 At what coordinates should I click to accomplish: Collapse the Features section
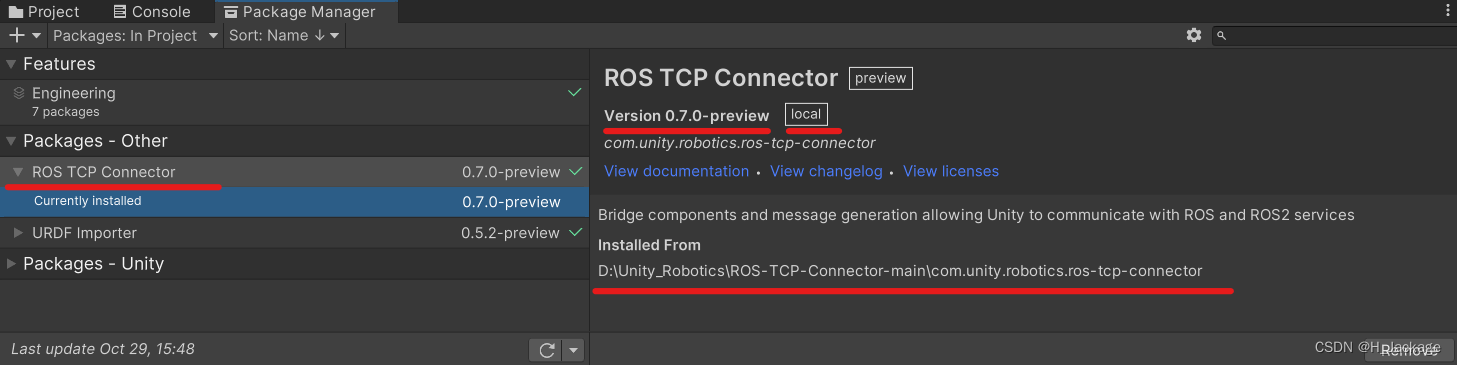coord(11,64)
